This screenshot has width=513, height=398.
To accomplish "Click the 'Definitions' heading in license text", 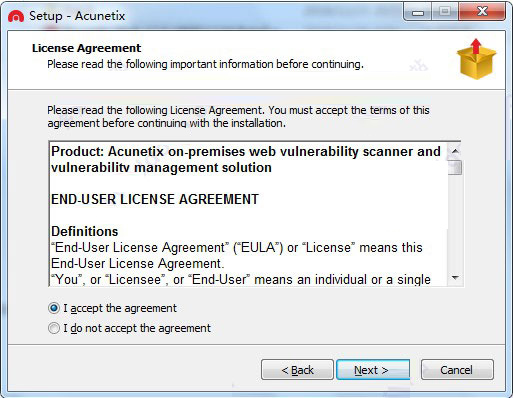I will [85, 231].
